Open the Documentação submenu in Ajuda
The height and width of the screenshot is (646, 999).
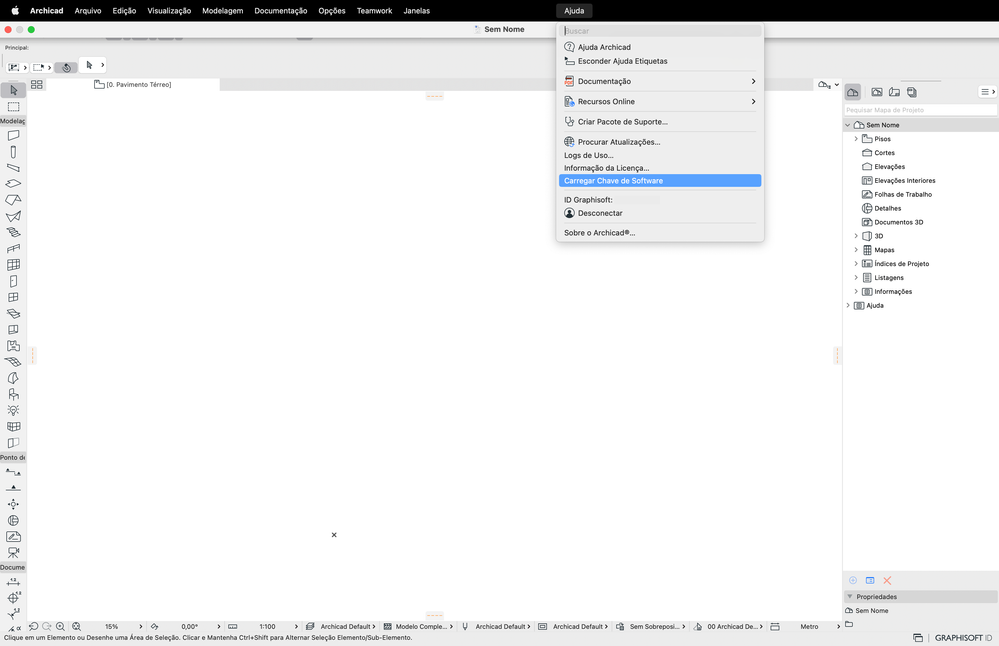(x=659, y=82)
